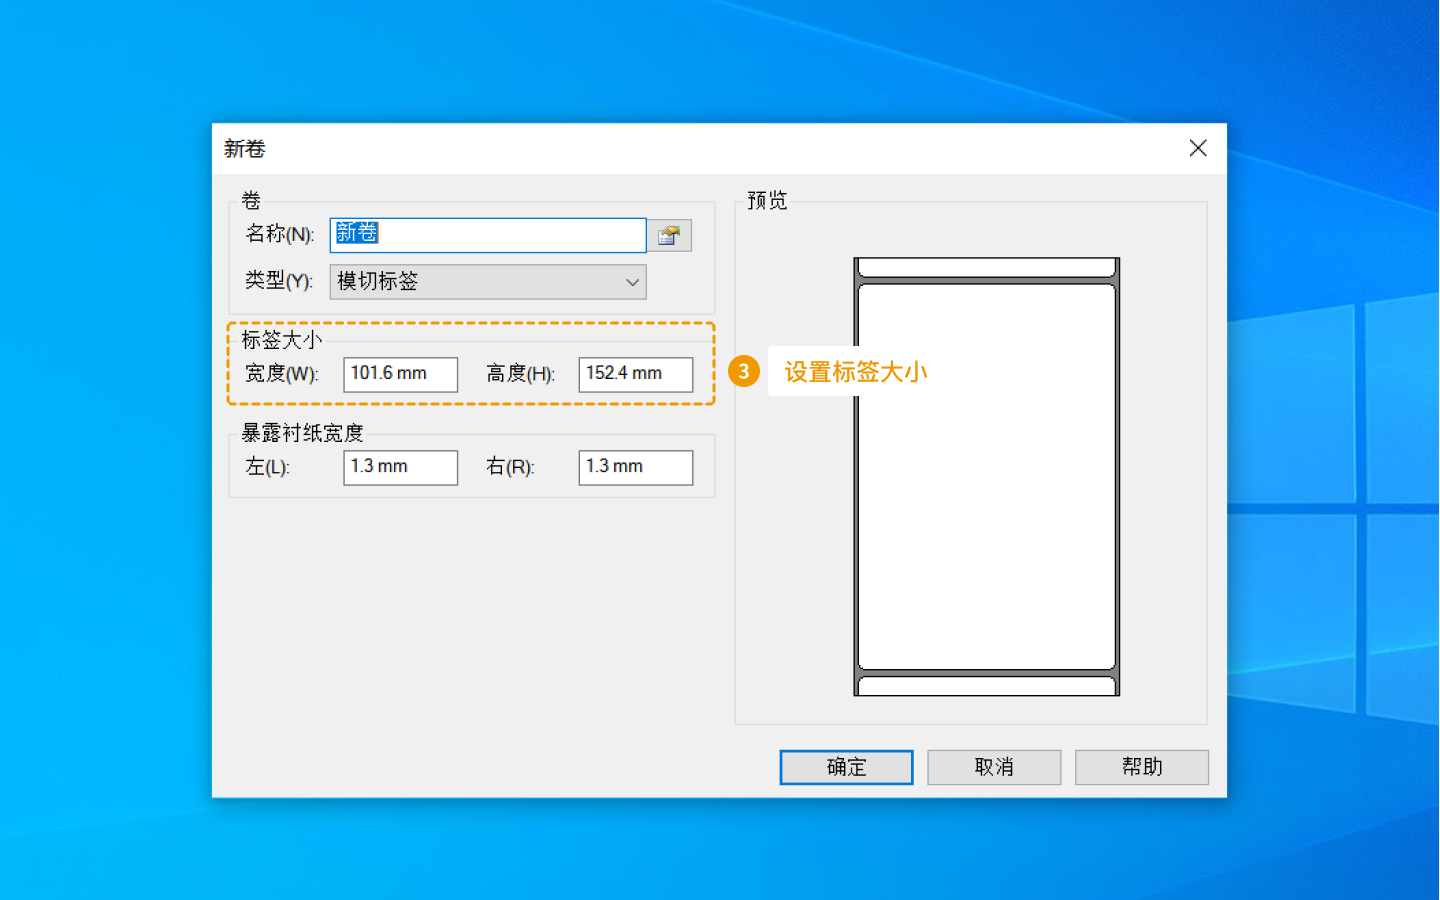Screen dimensions: 1440x900
Task: Click the 暴露衬纸宽度 group heading
Action: 302,433
